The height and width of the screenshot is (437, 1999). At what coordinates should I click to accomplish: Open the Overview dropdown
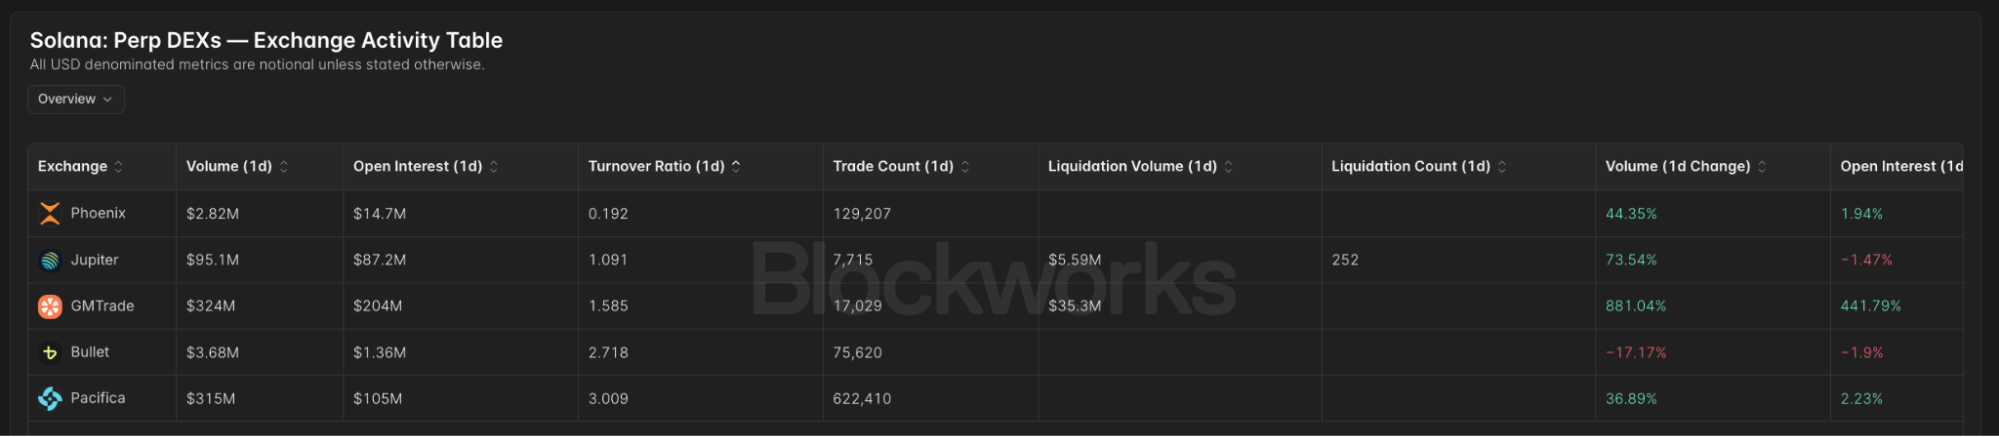(76, 99)
